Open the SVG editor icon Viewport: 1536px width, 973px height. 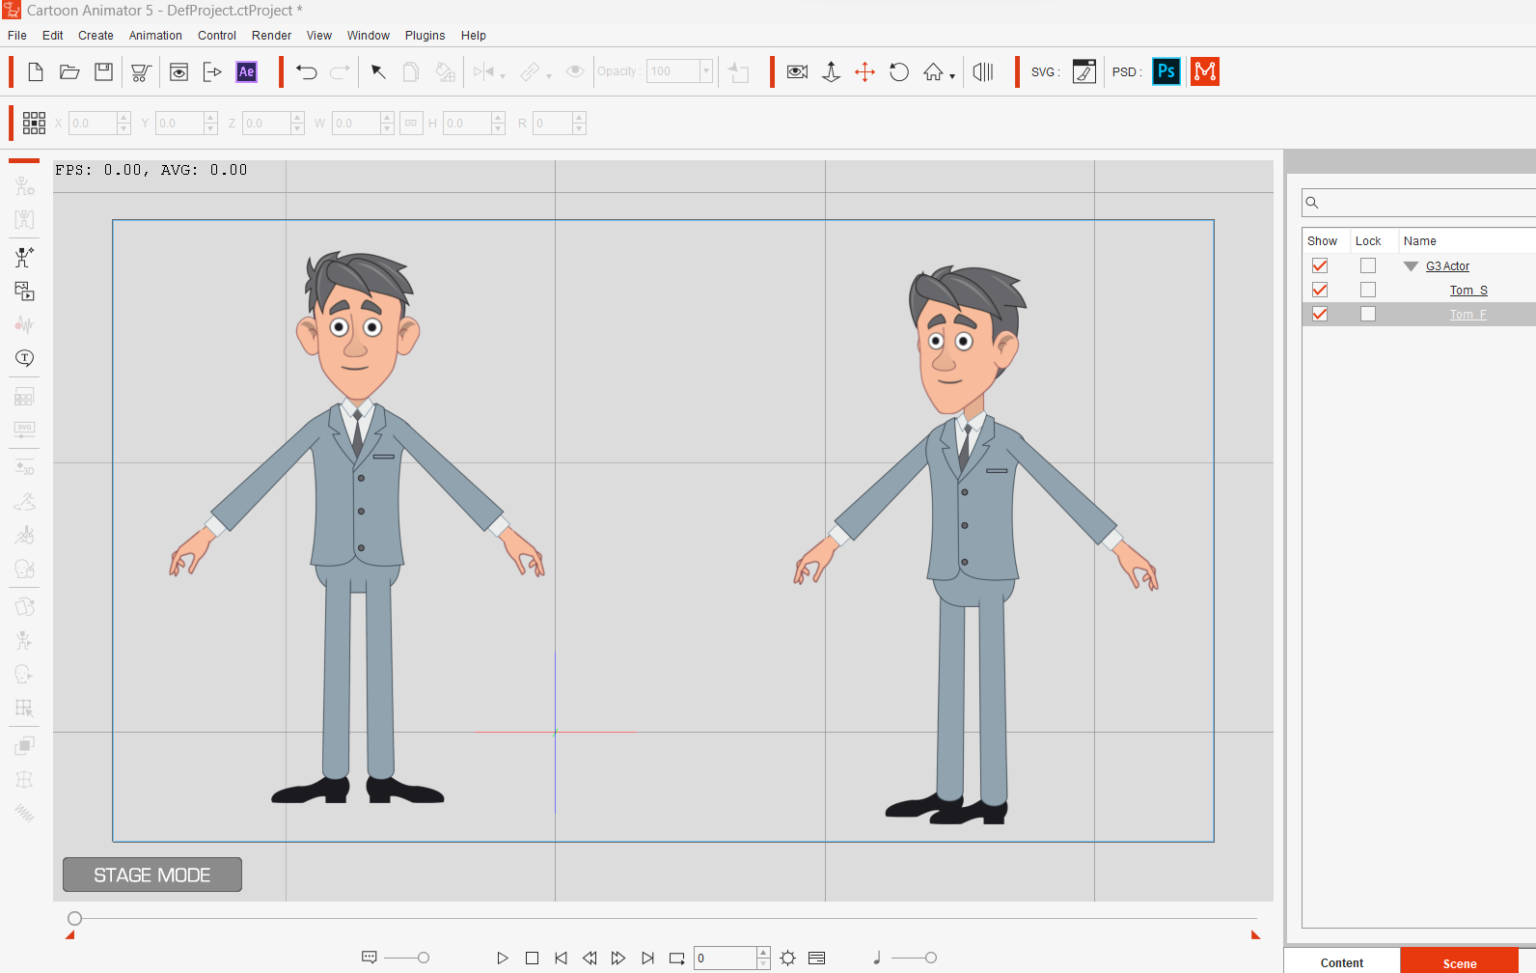point(1083,71)
